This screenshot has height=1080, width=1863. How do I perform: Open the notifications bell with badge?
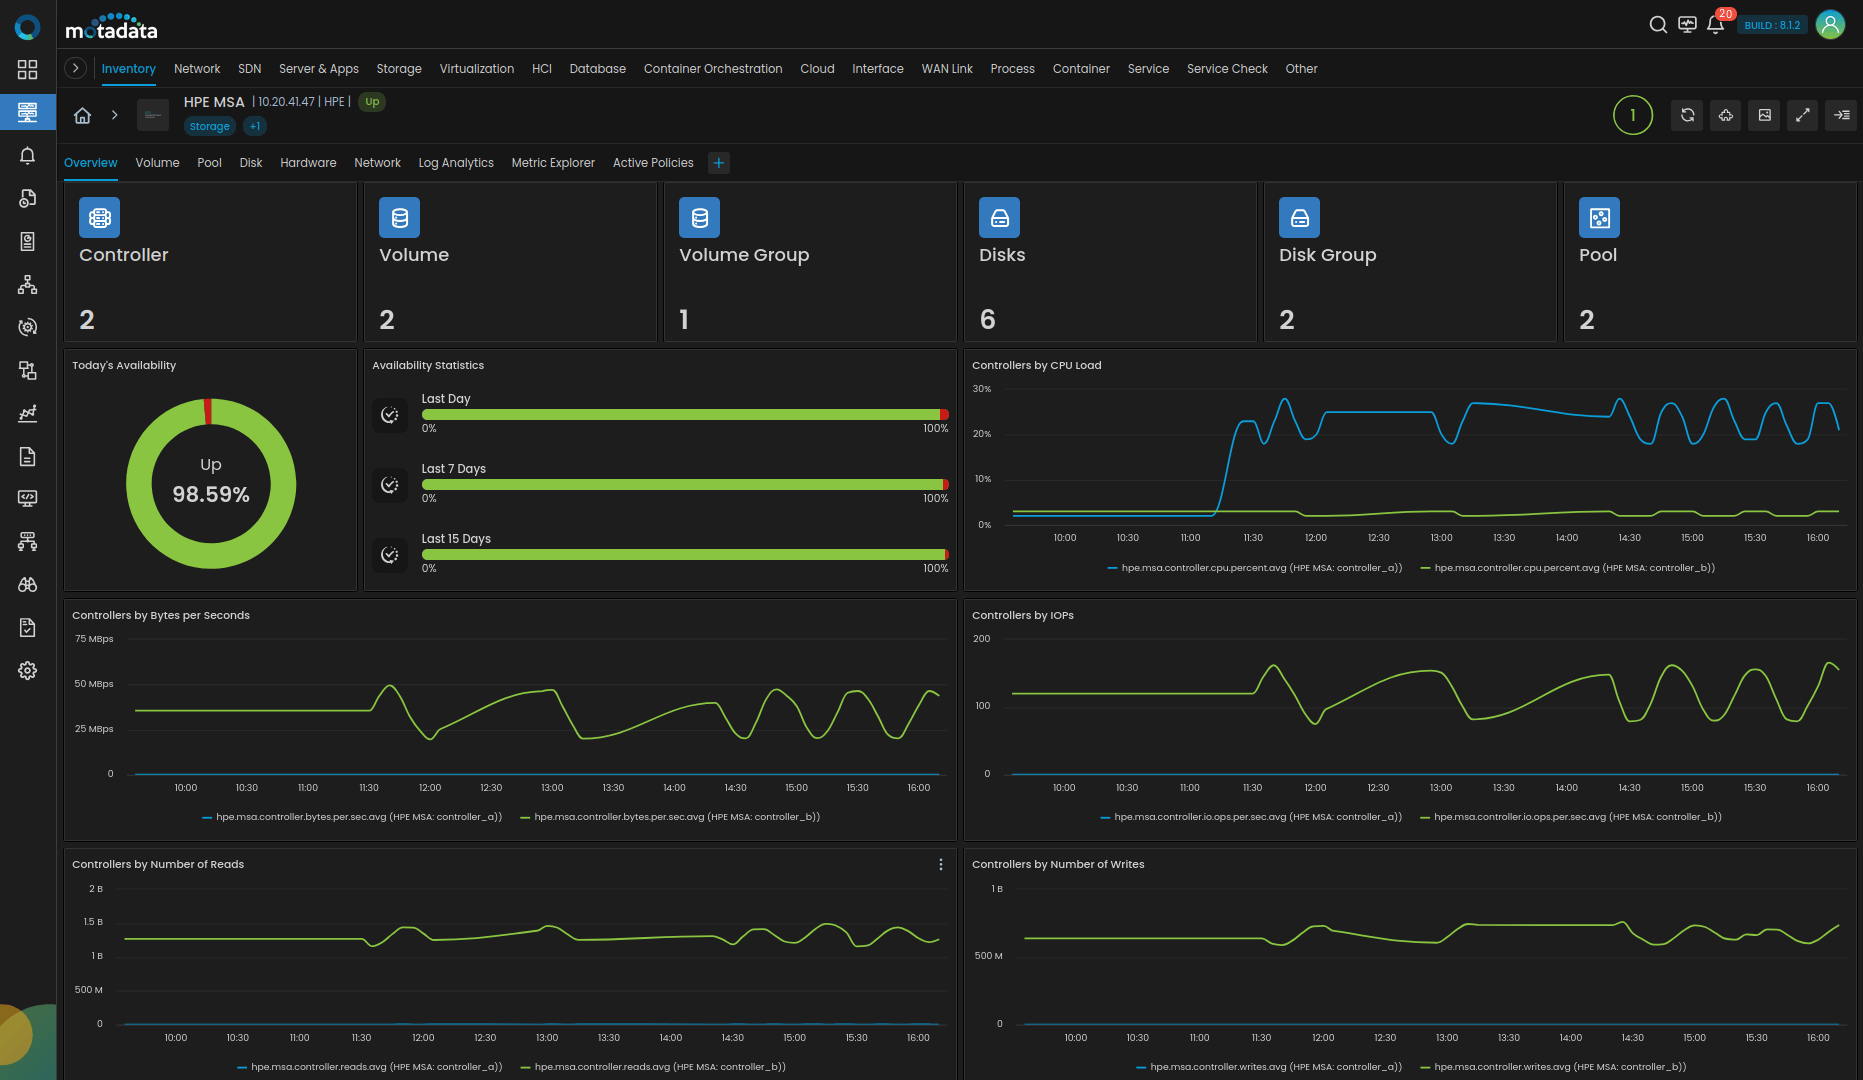click(1715, 25)
